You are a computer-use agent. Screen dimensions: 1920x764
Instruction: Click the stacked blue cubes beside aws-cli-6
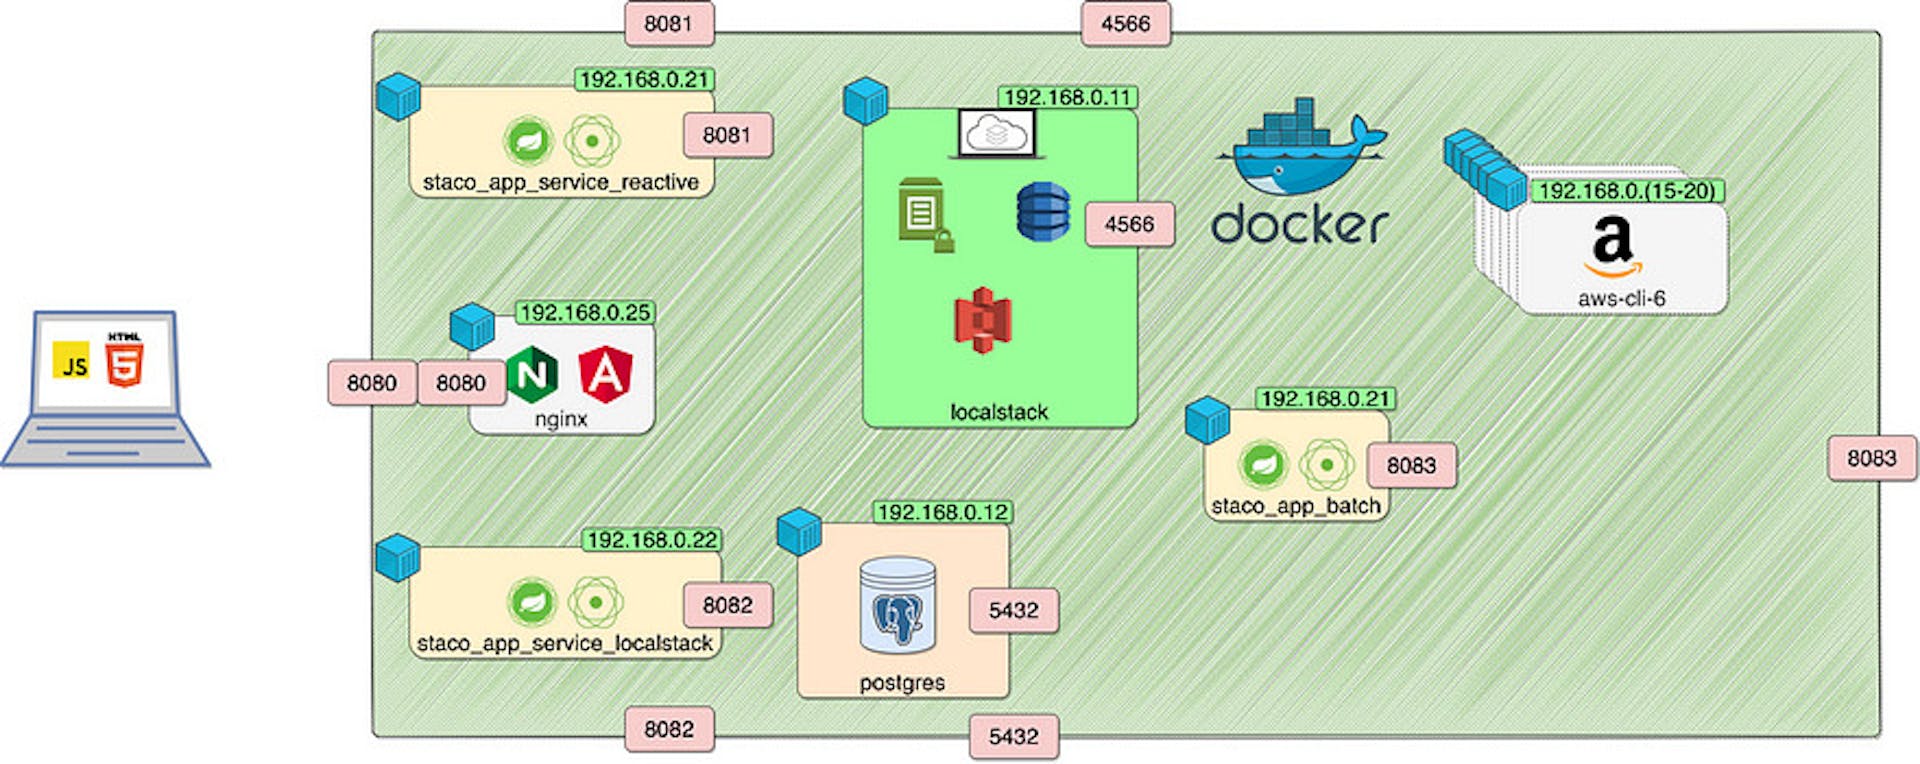click(1485, 168)
